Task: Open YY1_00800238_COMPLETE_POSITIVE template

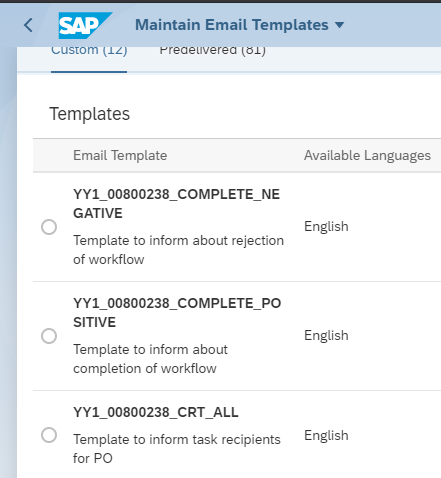Action: coord(177,313)
